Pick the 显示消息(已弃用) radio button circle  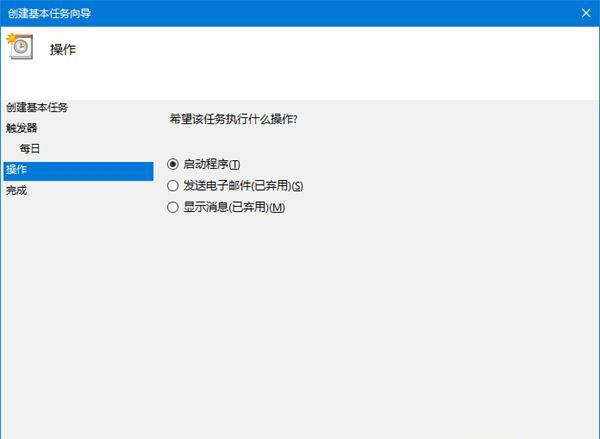(x=173, y=207)
